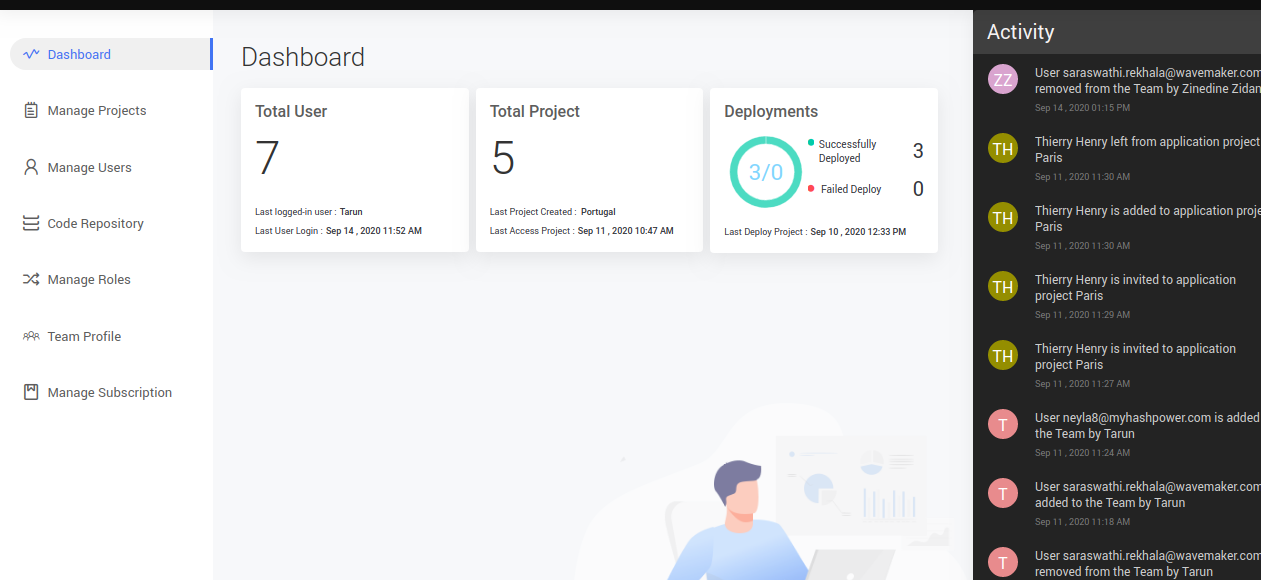
Task: Click the Manage Projects clipboard icon
Action: (31, 111)
